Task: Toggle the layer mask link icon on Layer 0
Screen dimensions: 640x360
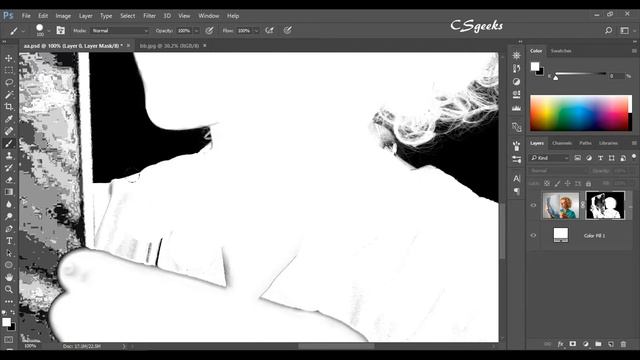Action: tap(582, 205)
